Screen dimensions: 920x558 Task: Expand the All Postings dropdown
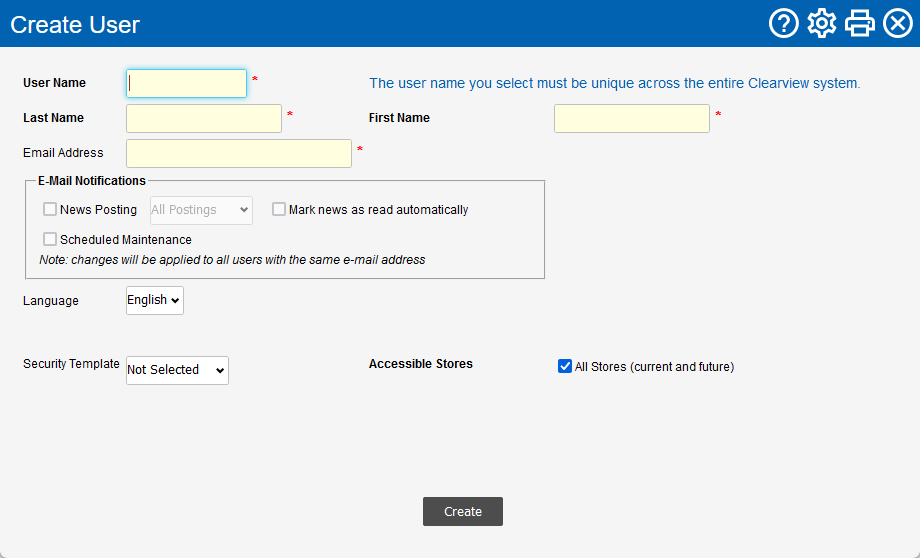coord(200,210)
